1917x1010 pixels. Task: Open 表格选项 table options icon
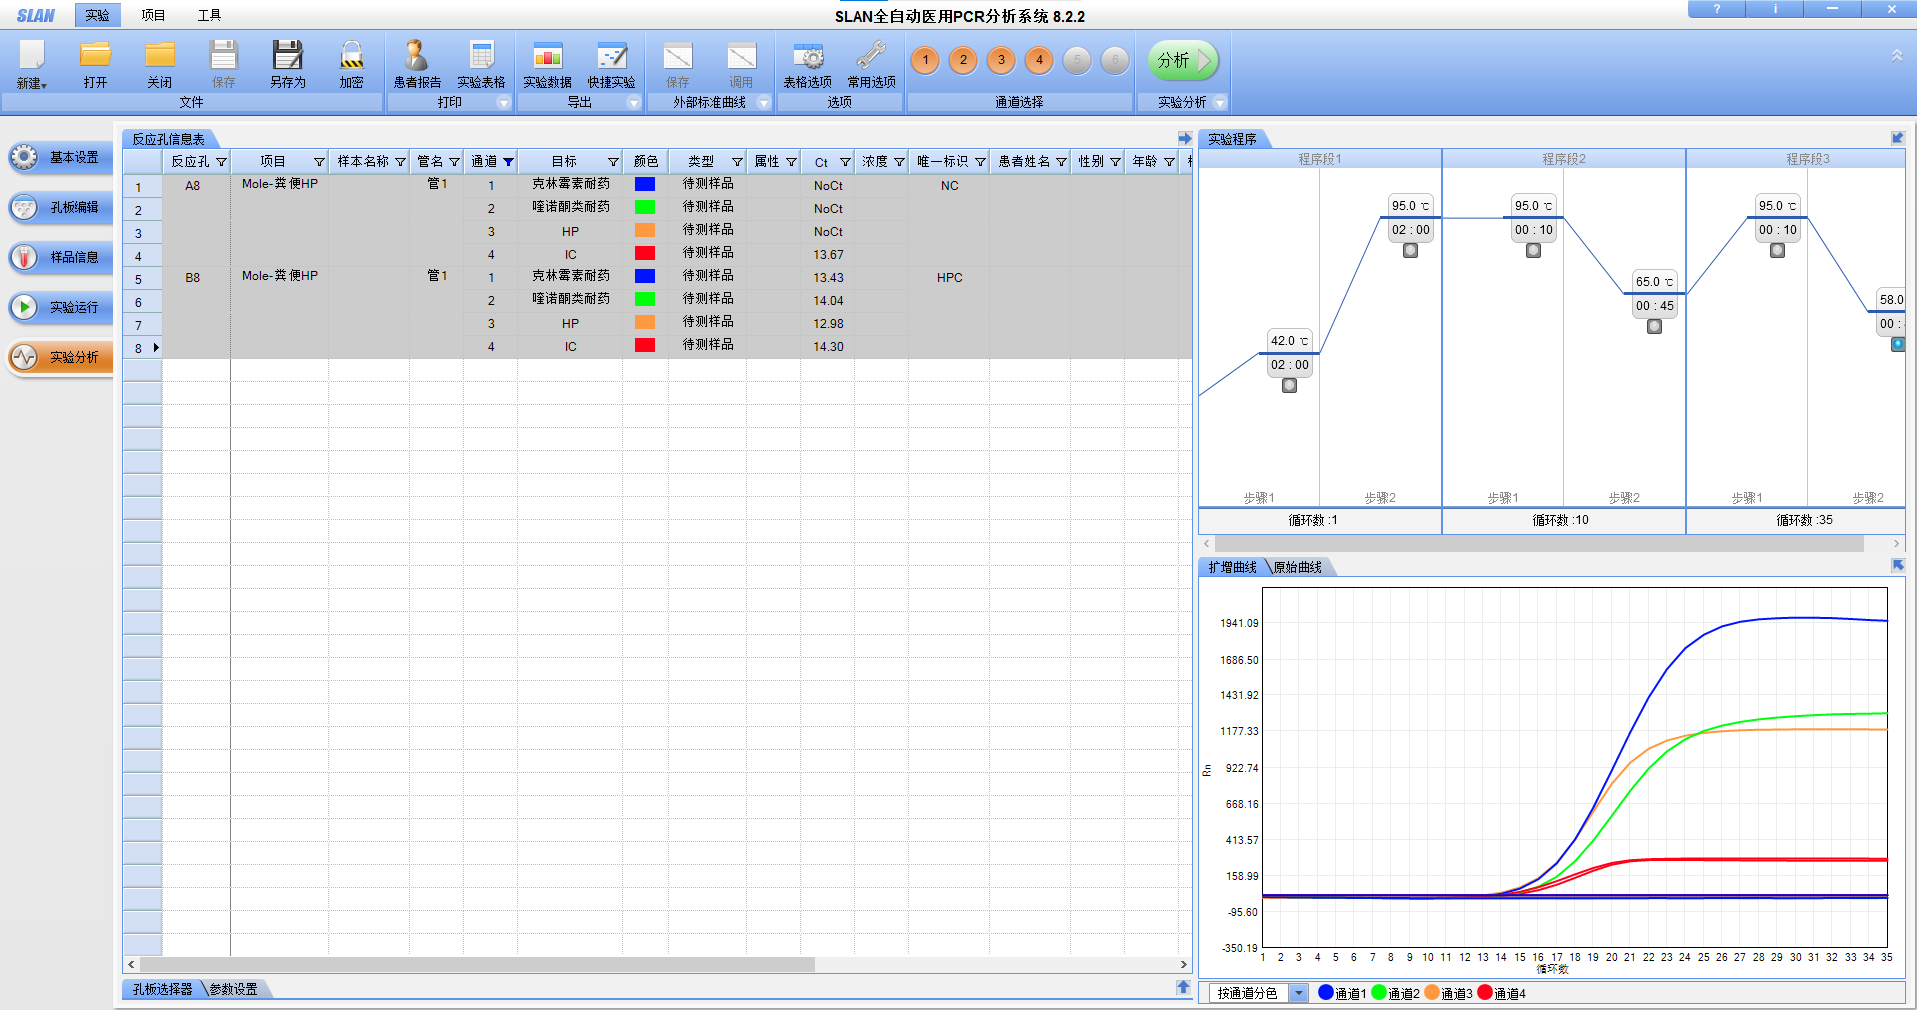[x=807, y=57]
